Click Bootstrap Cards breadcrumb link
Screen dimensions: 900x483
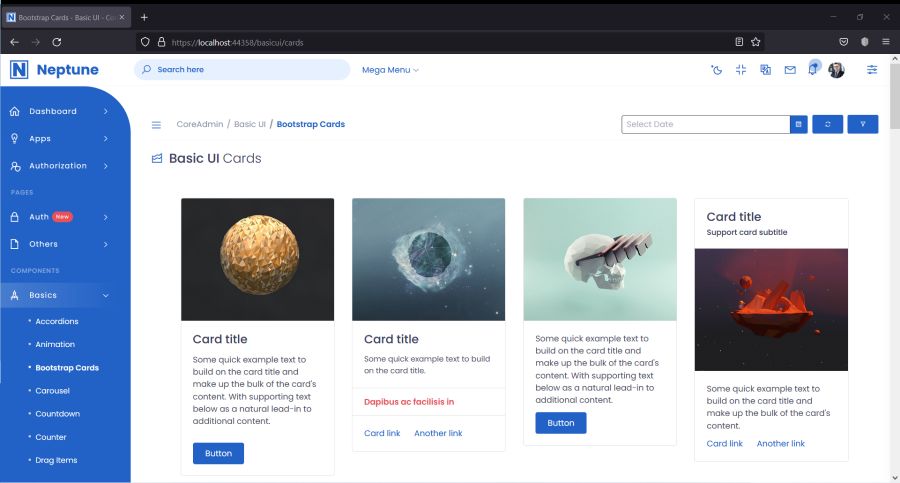point(311,124)
